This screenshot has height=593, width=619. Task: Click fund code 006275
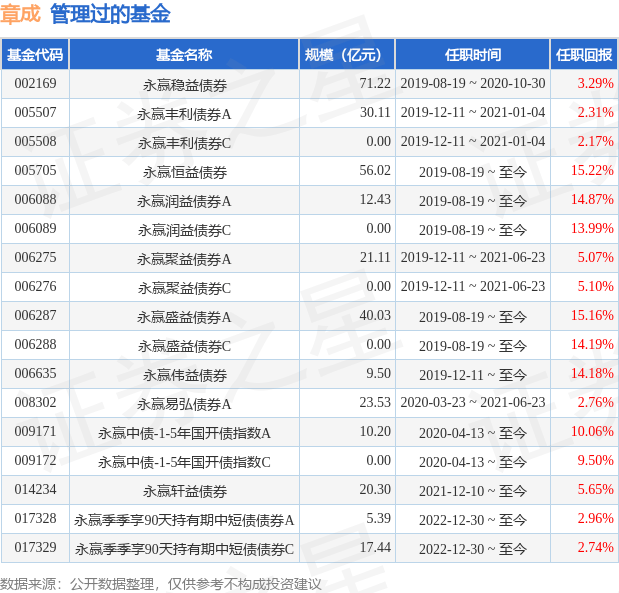[35, 258]
